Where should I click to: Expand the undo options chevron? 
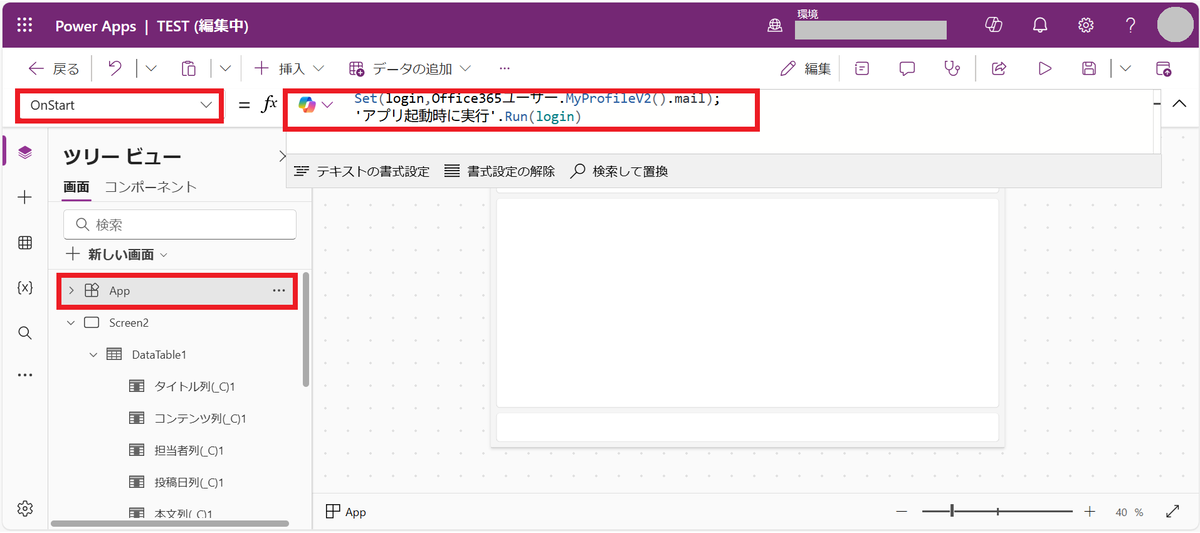point(151,69)
